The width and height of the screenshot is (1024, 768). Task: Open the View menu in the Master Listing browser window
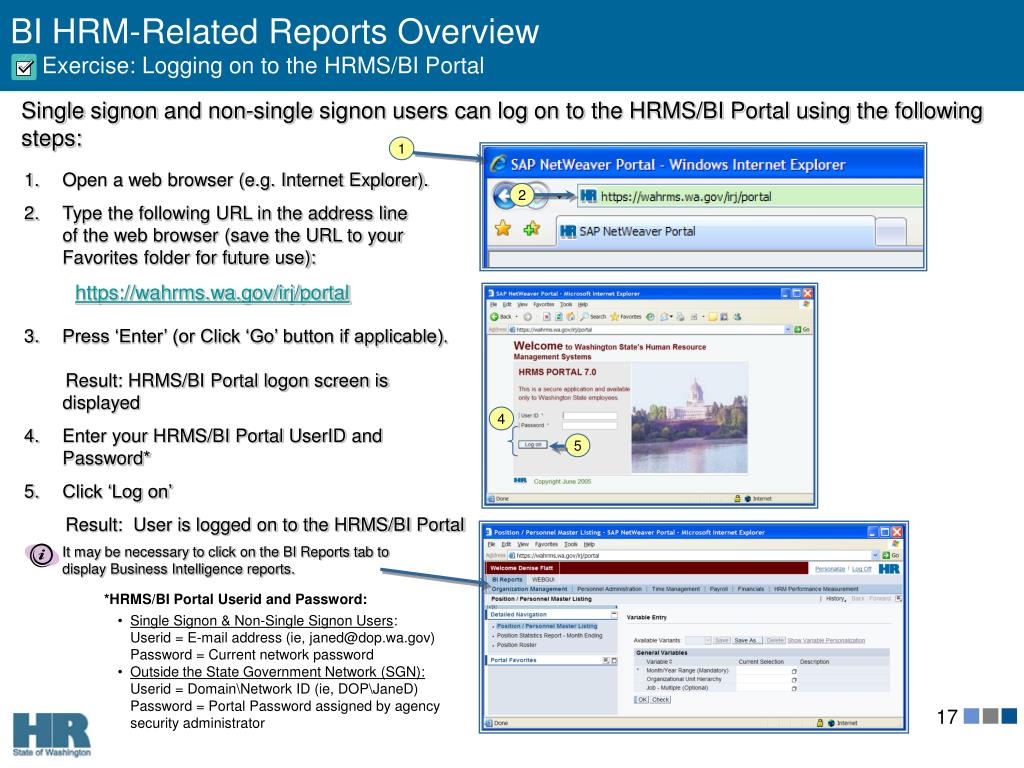(x=523, y=544)
